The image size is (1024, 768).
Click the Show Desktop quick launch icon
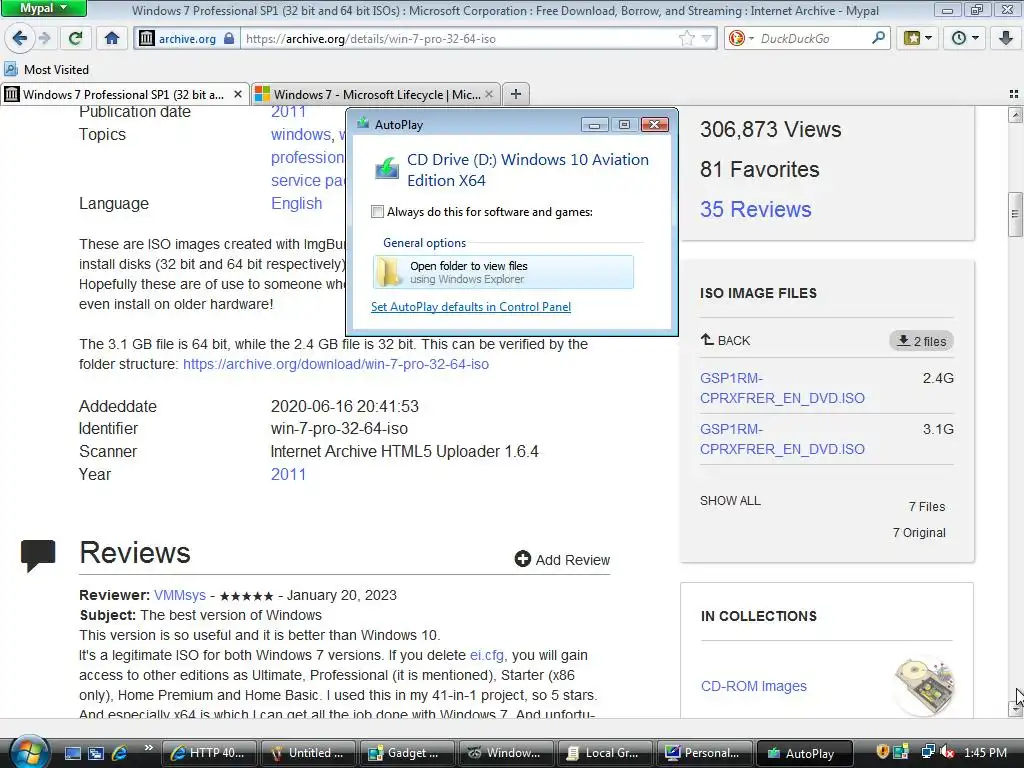click(72, 753)
